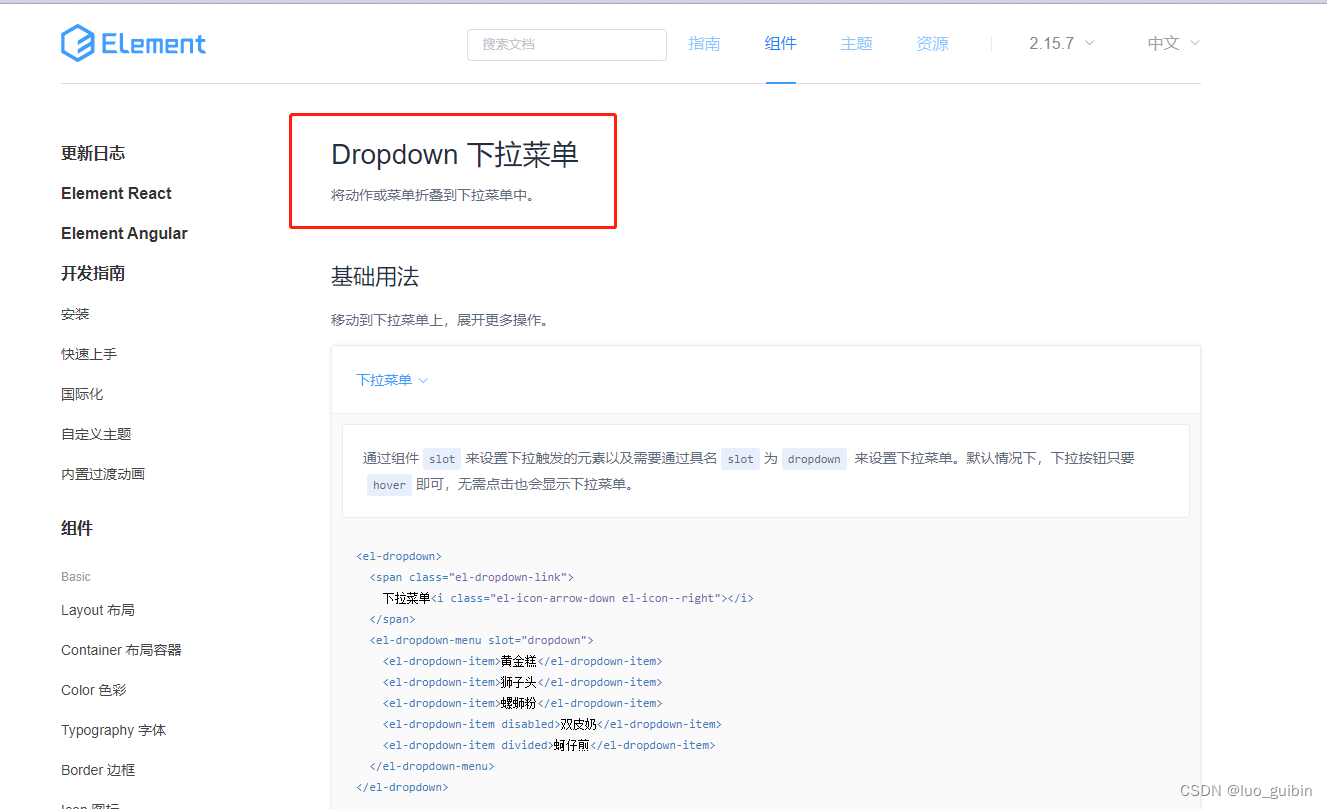Image resolution: width=1327 pixels, height=809 pixels.
Task: Expand the 2.15.7 version selector
Action: coord(1060,43)
